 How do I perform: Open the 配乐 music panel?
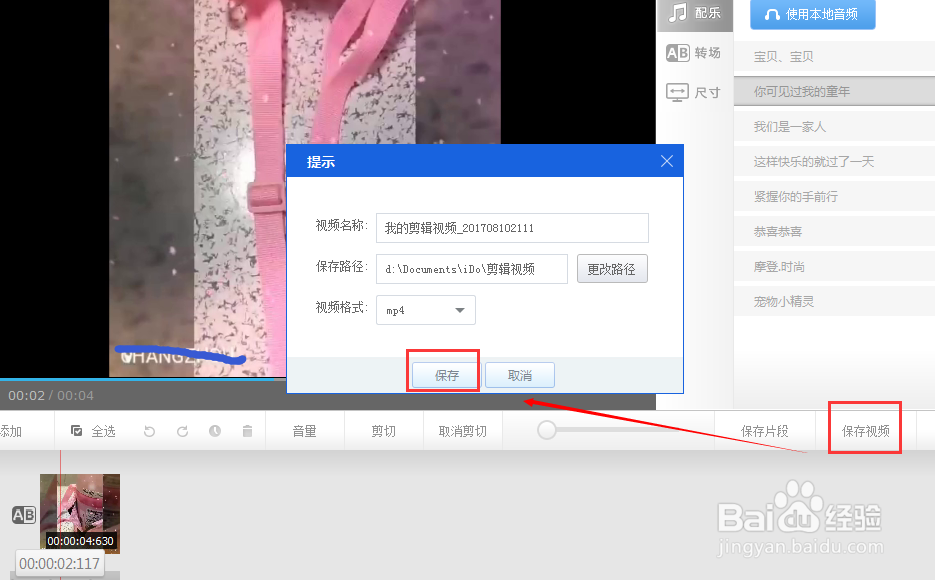coord(694,14)
